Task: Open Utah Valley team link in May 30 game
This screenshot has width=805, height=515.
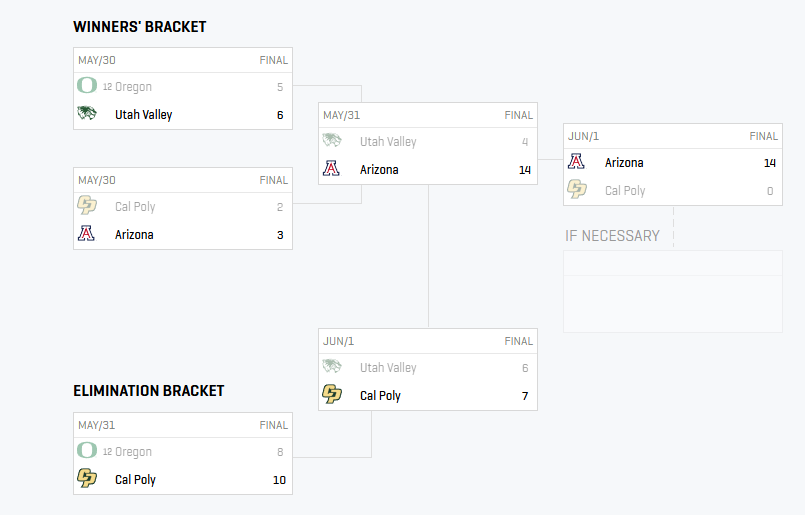Action: click(x=143, y=115)
